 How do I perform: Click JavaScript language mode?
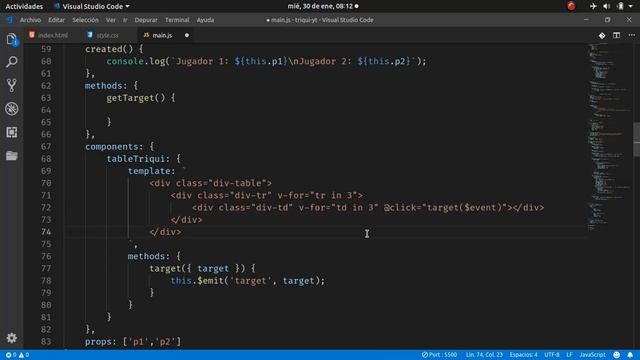coord(593,355)
